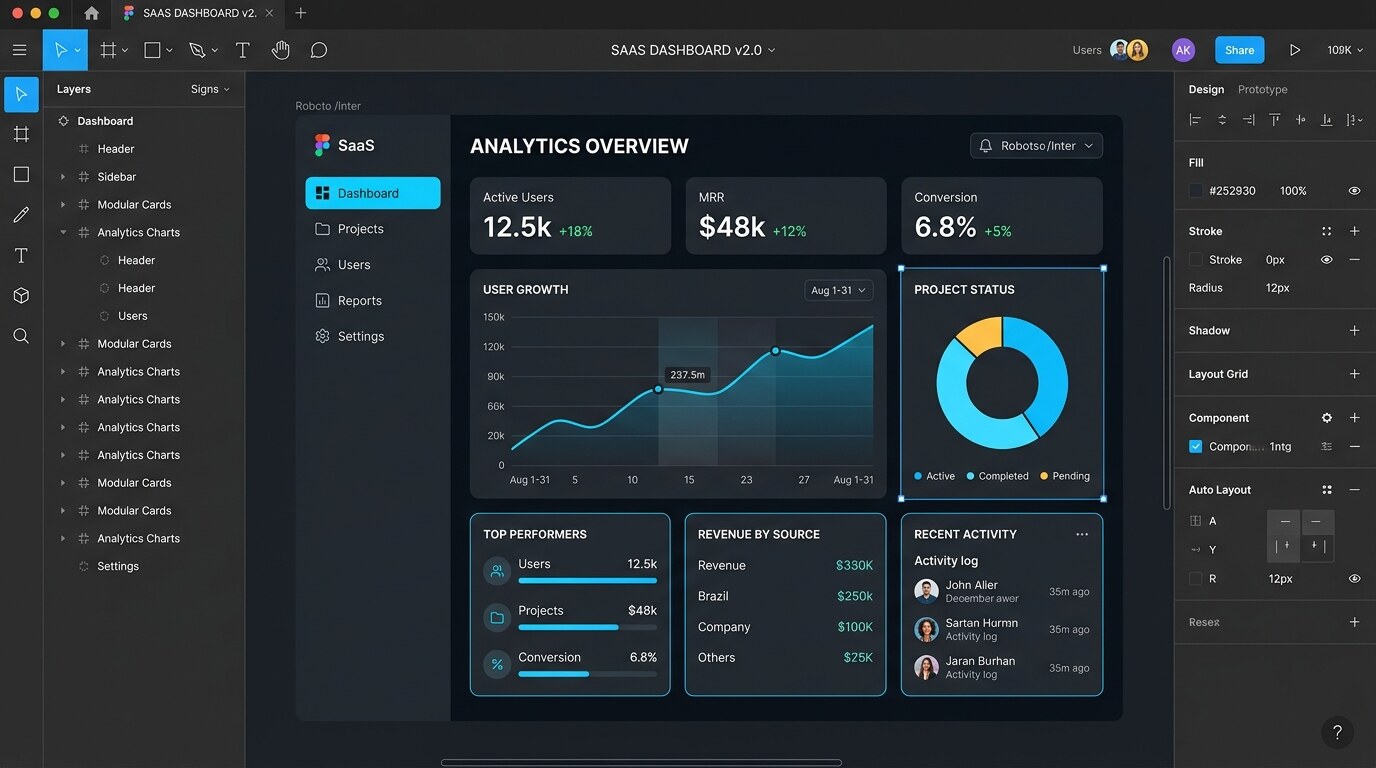Open the SAAS DASHBOARD v2.0 title dropdown

(x=693, y=50)
